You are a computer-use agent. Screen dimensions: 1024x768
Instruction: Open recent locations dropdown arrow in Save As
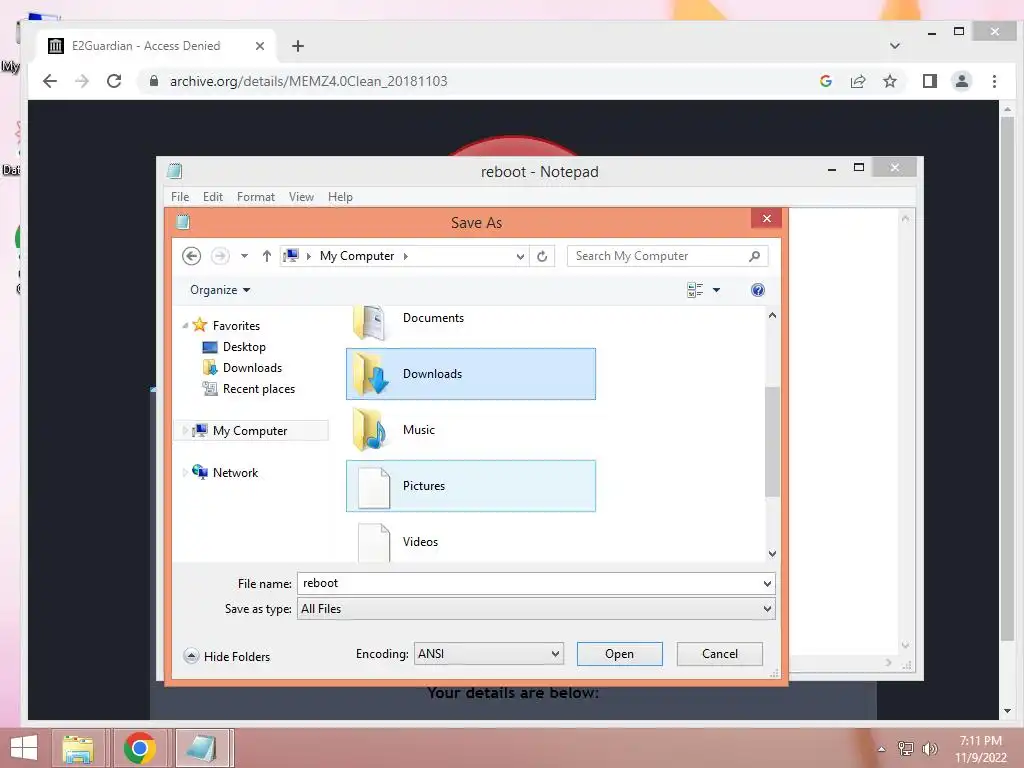[244, 256]
